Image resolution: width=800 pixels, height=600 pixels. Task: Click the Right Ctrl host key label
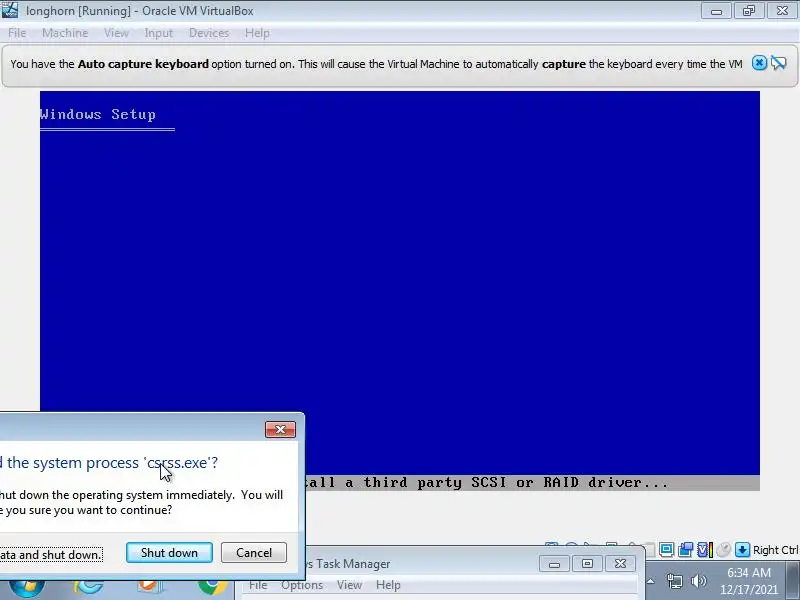click(776, 550)
